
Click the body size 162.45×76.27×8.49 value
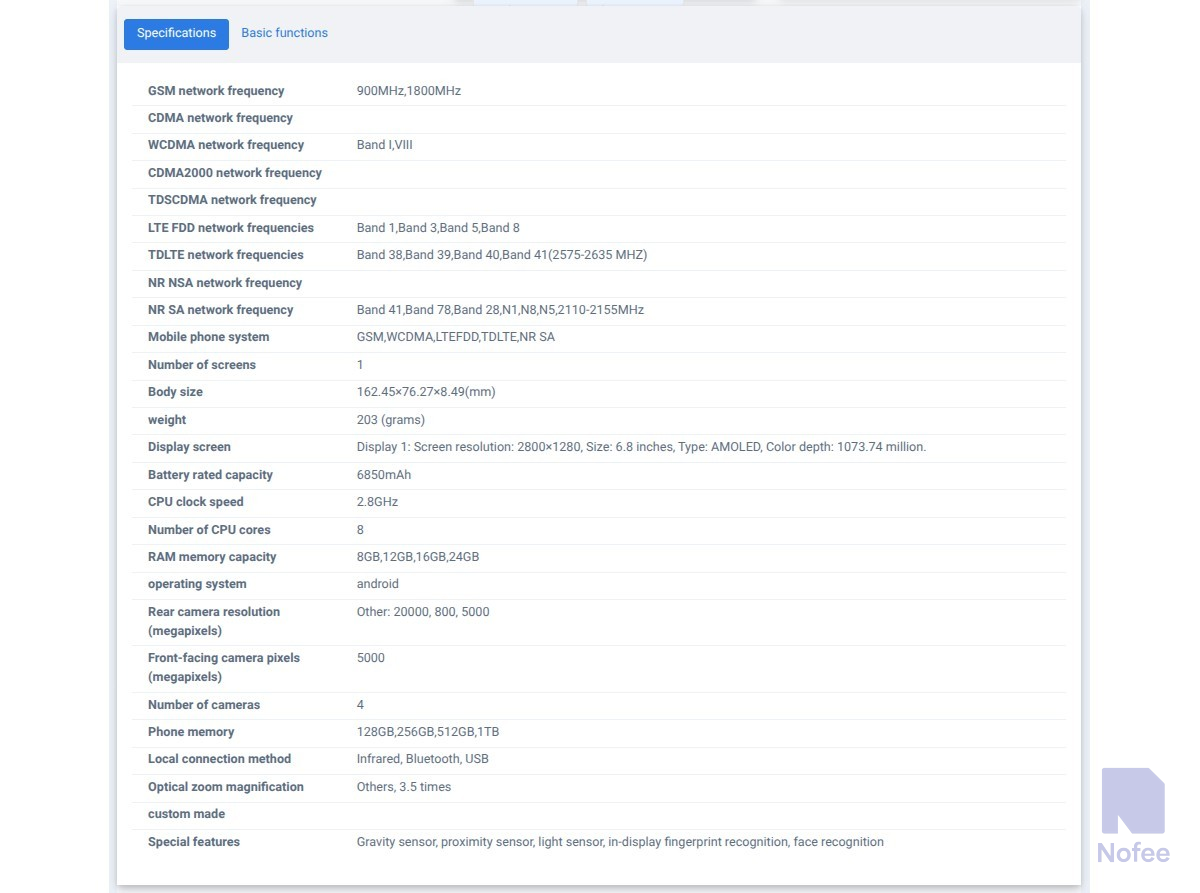point(425,392)
